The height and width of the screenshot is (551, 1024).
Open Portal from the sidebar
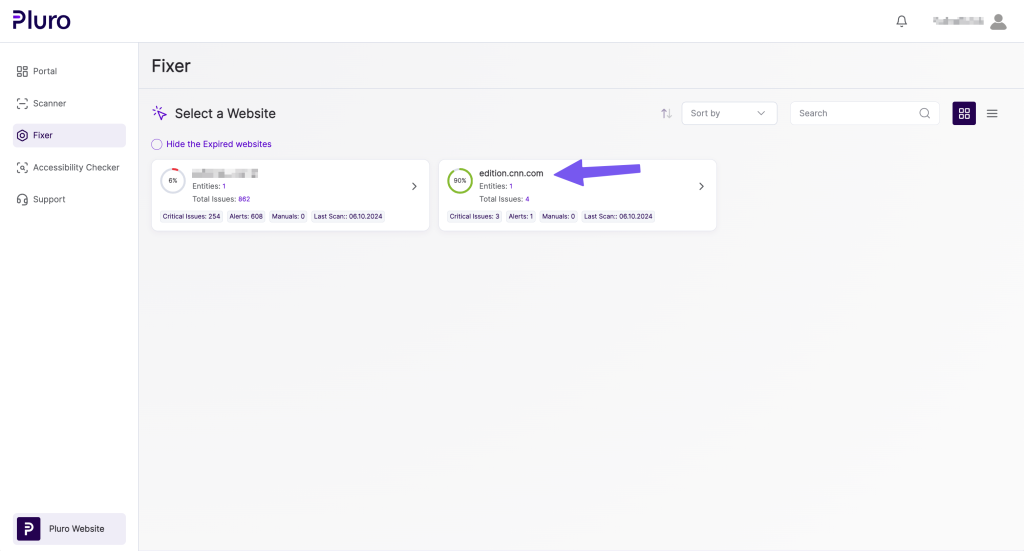[x=44, y=71]
